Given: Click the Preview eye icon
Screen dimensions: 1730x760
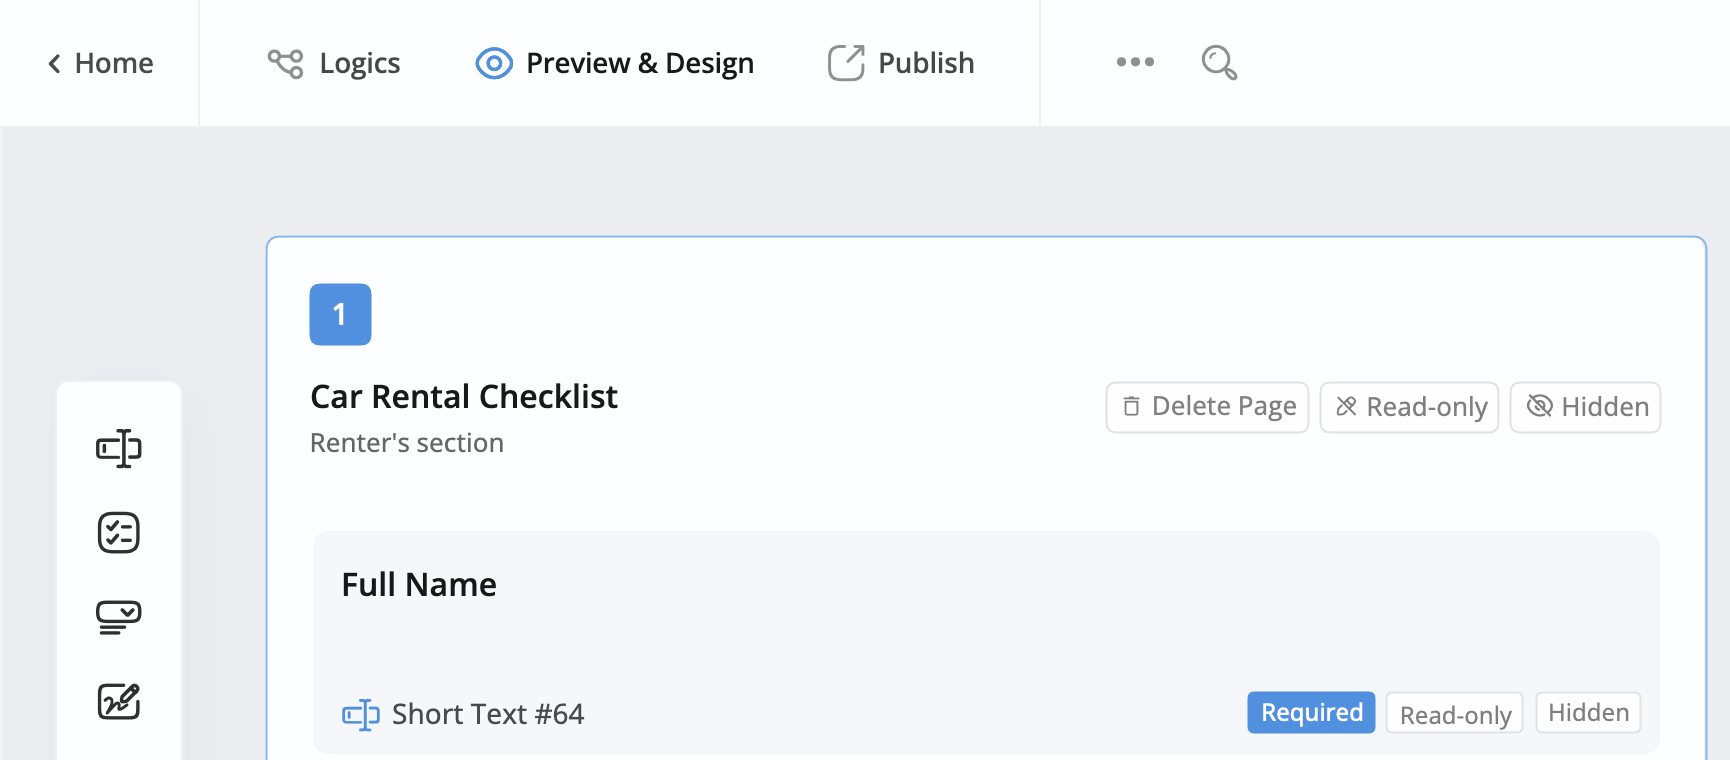Looking at the screenshot, I should tap(494, 63).
